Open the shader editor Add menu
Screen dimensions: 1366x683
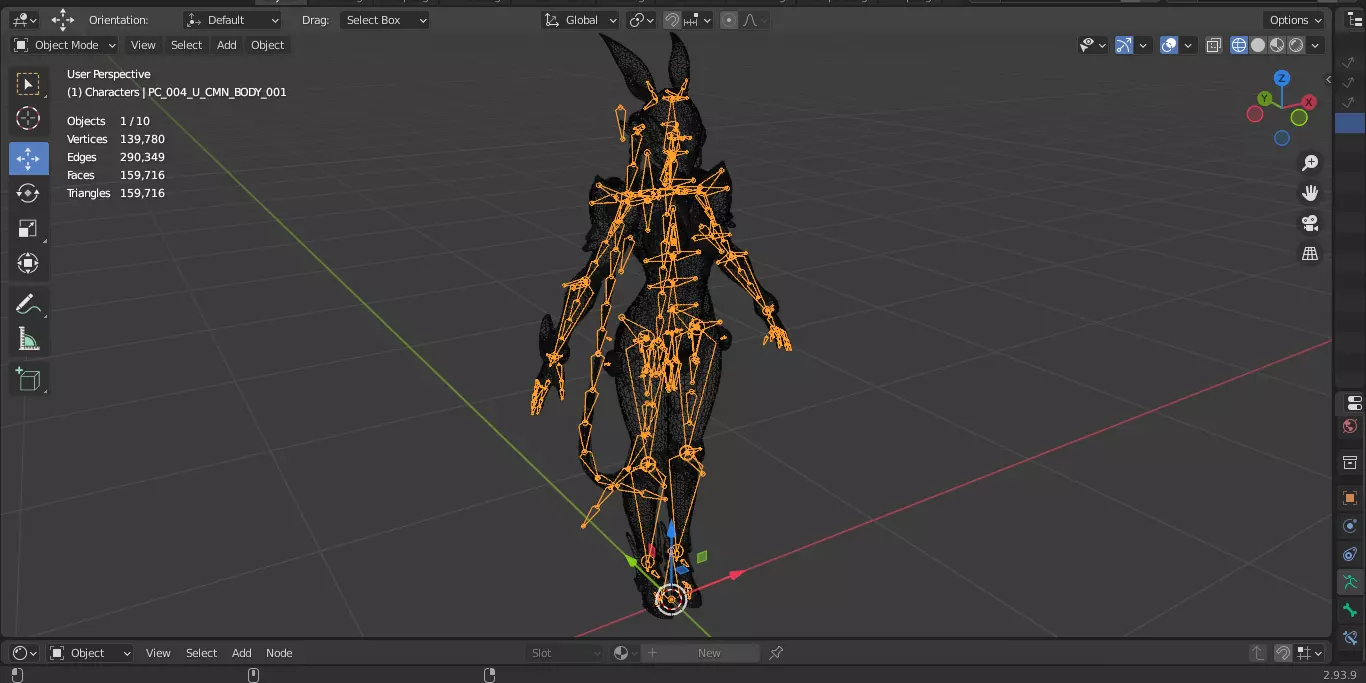pyautogui.click(x=242, y=653)
